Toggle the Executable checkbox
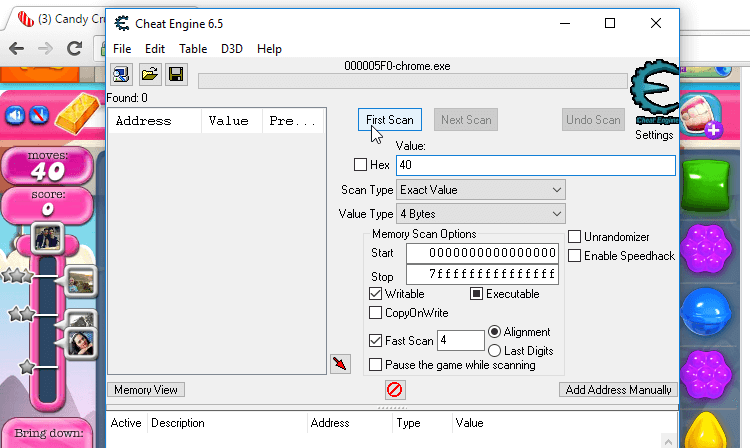 (476, 294)
